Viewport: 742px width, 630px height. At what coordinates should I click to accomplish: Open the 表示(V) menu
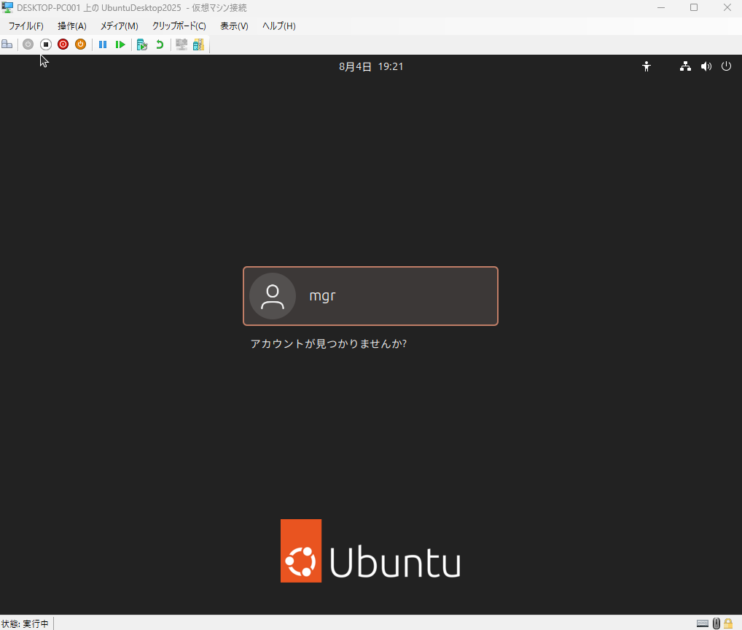[234, 26]
